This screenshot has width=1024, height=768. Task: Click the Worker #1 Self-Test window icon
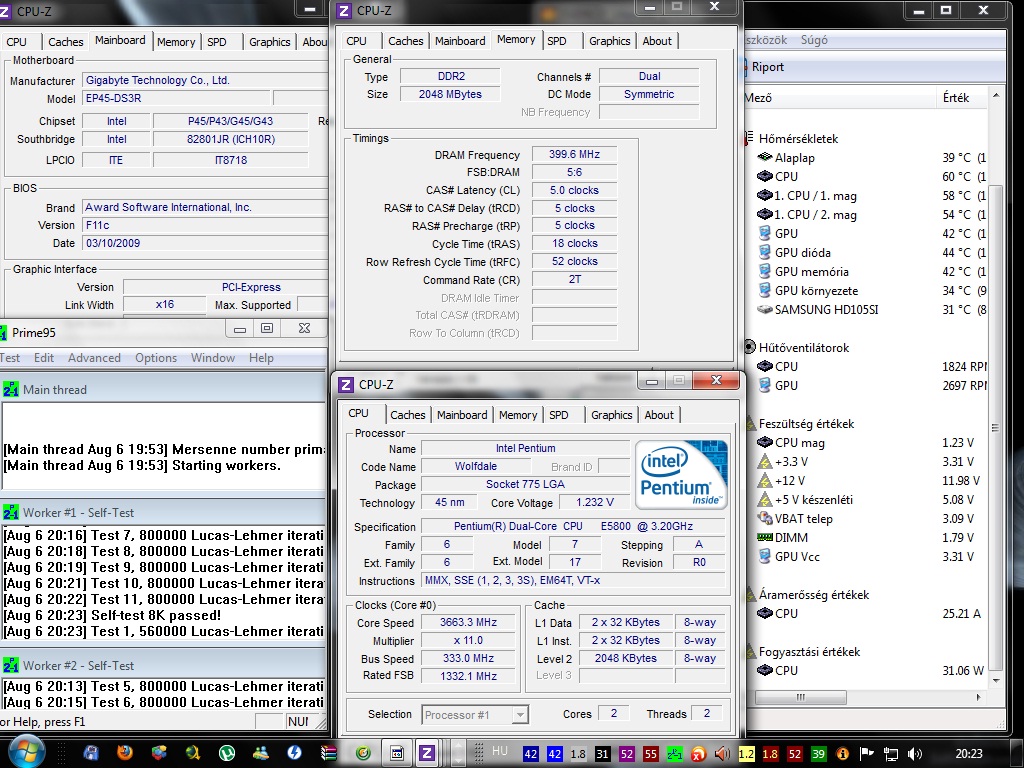(x=11, y=513)
